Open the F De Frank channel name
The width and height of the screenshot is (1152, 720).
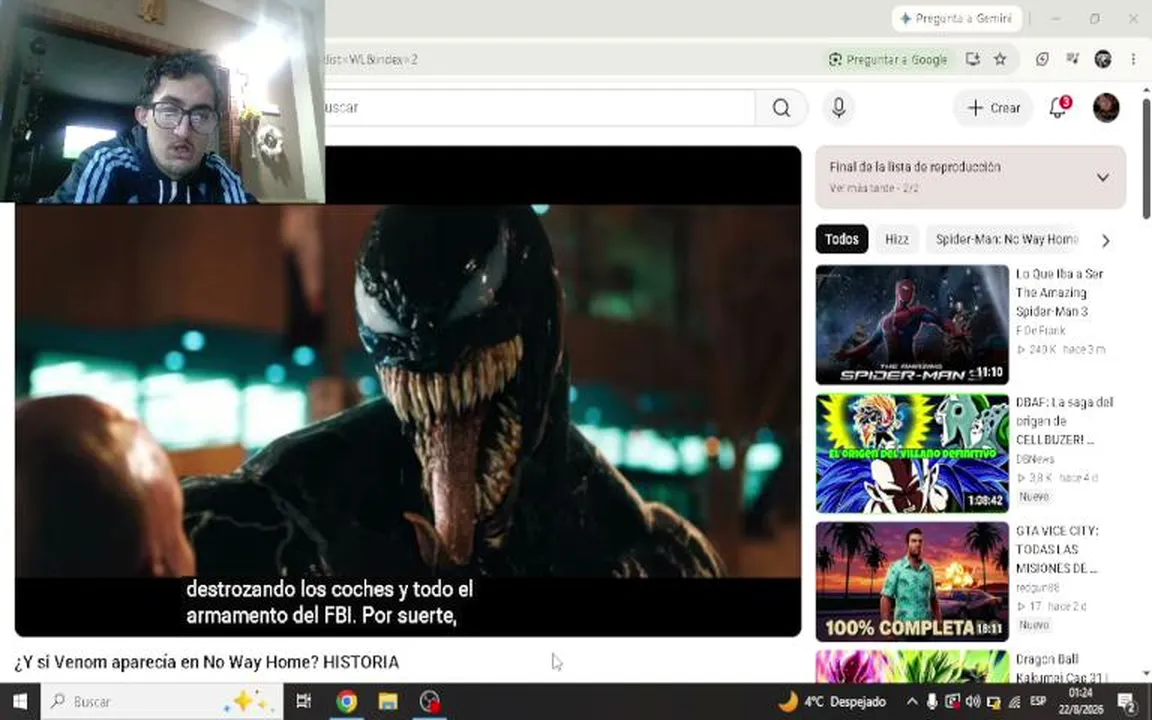tap(1040, 331)
